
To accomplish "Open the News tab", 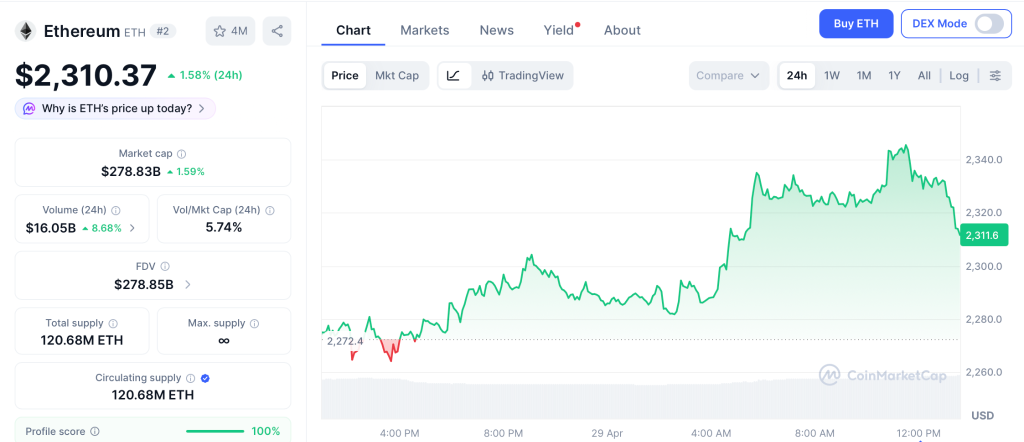I will tap(496, 30).
